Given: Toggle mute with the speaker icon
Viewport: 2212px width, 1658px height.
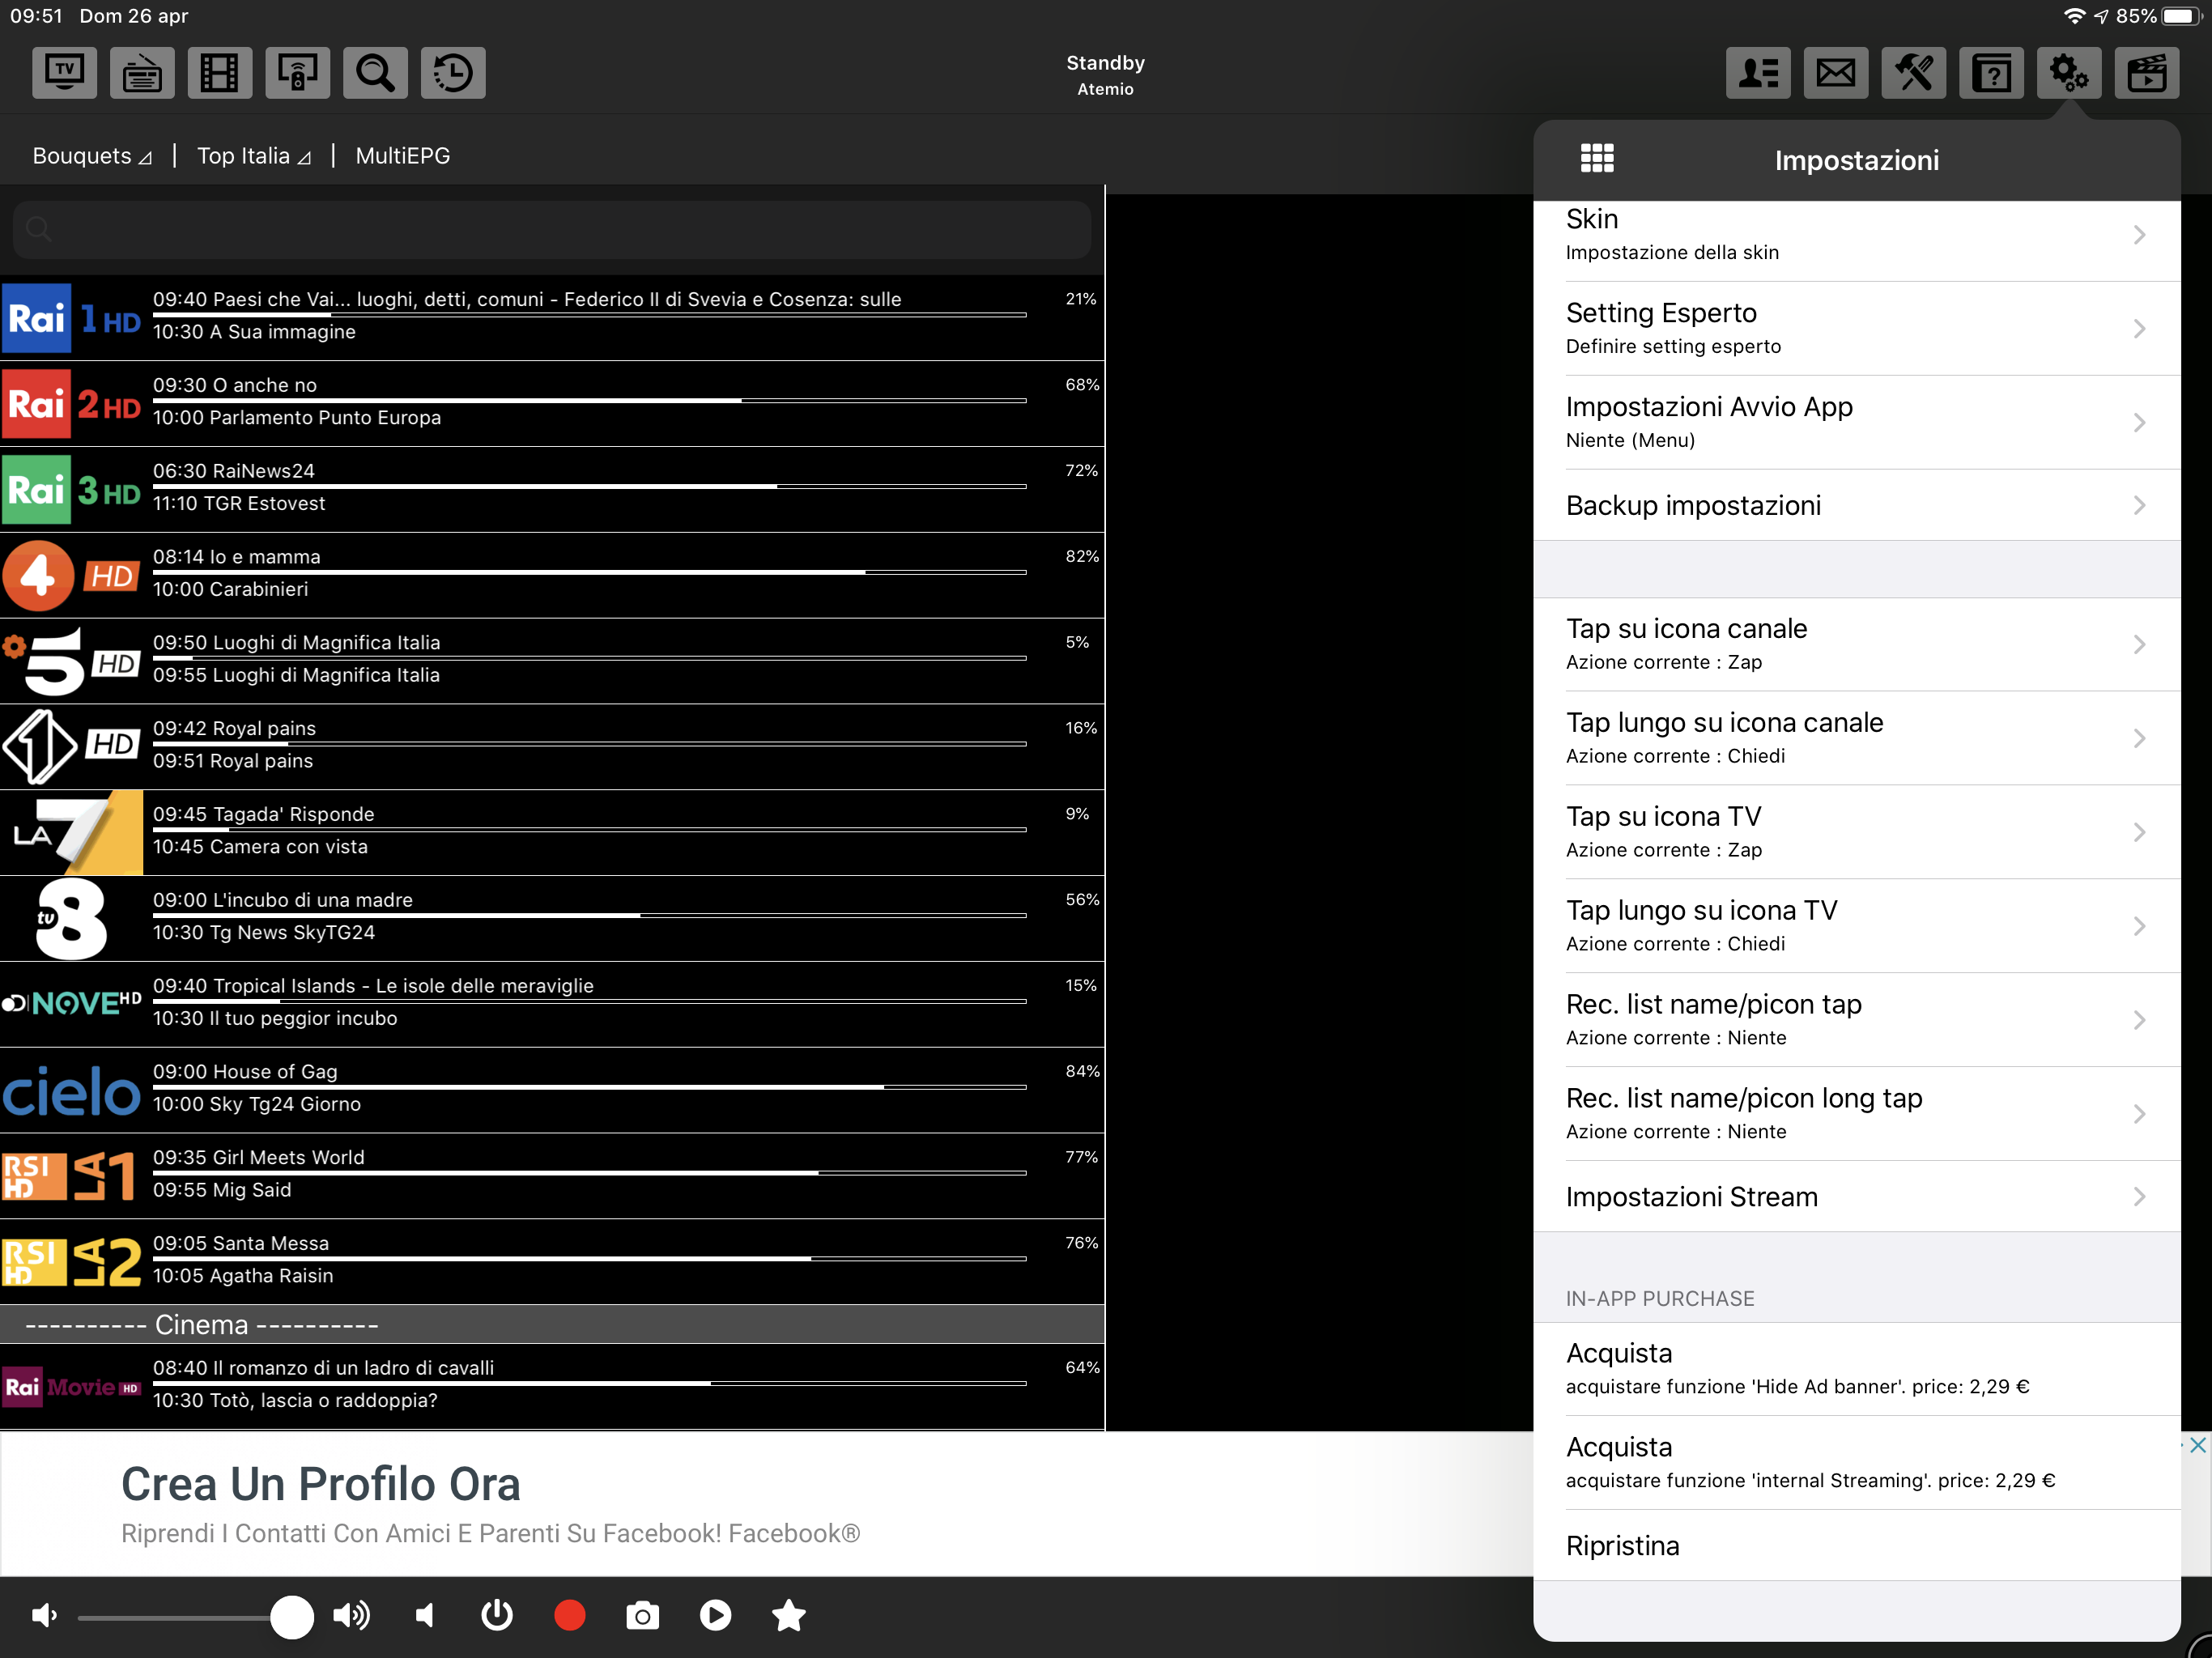Looking at the screenshot, I should coord(425,1615).
